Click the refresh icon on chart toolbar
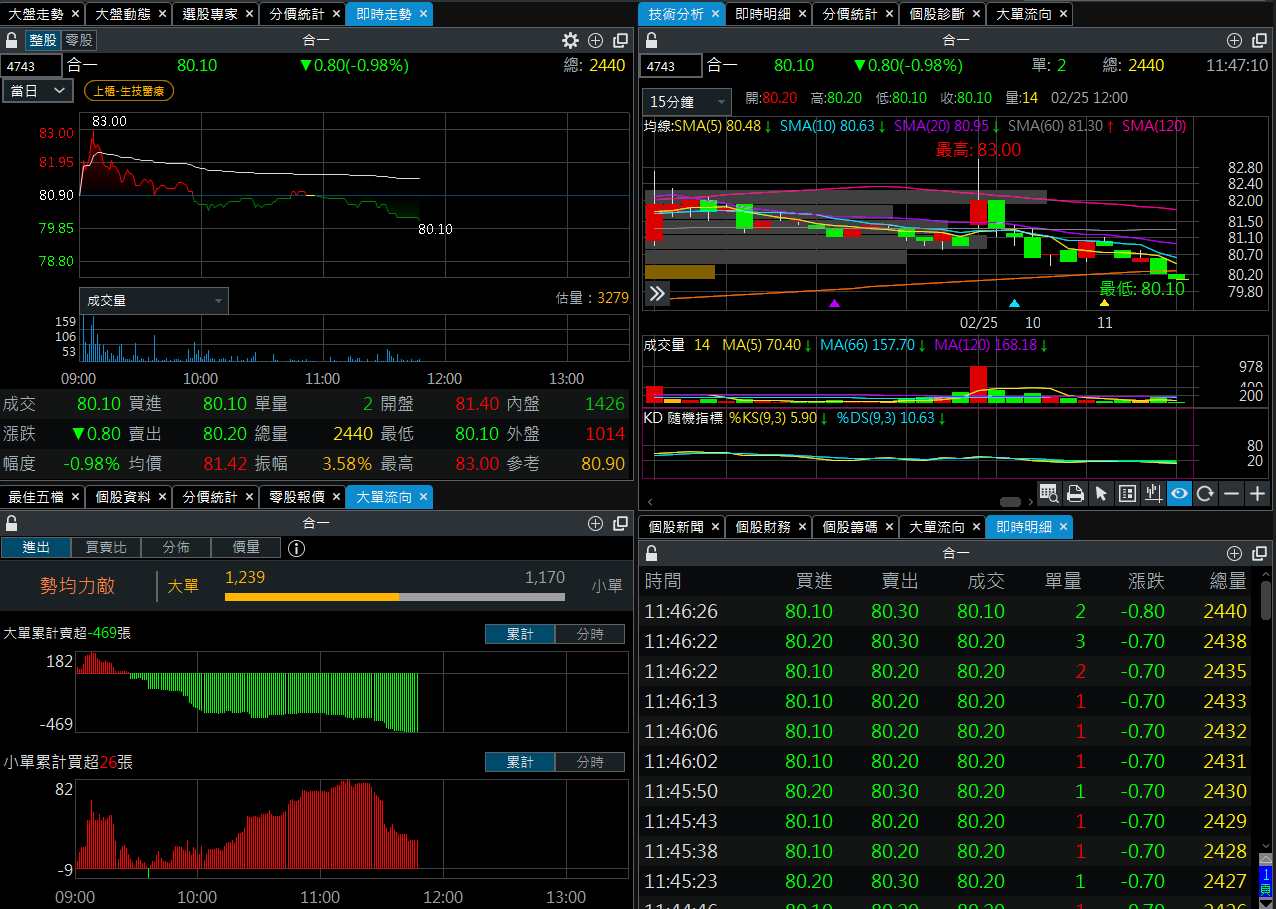This screenshot has height=909, width=1276. coord(1206,493)
